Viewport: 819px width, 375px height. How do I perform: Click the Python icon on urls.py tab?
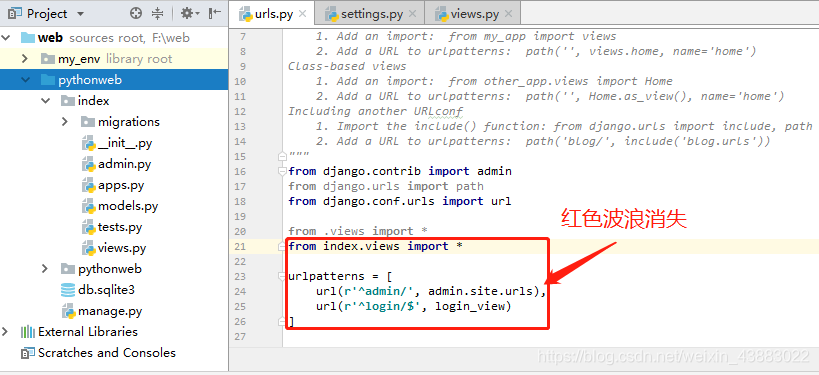pos(245,14)
